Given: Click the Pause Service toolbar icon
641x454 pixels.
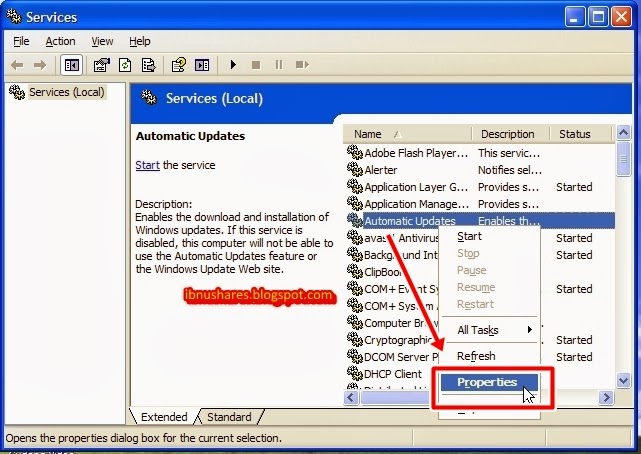Looking at the screenshot, I should tap(279, 65).
